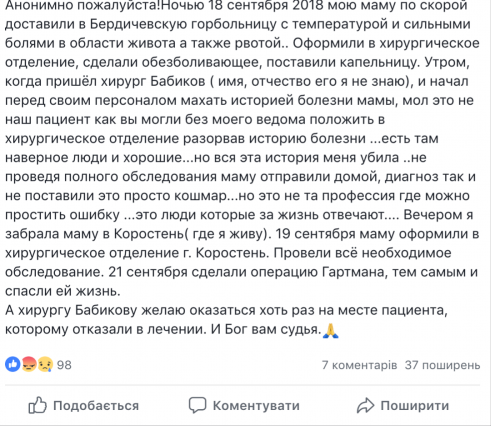Click the angry face reaction icon
491x426 pixels.
(x=29, y=364)
